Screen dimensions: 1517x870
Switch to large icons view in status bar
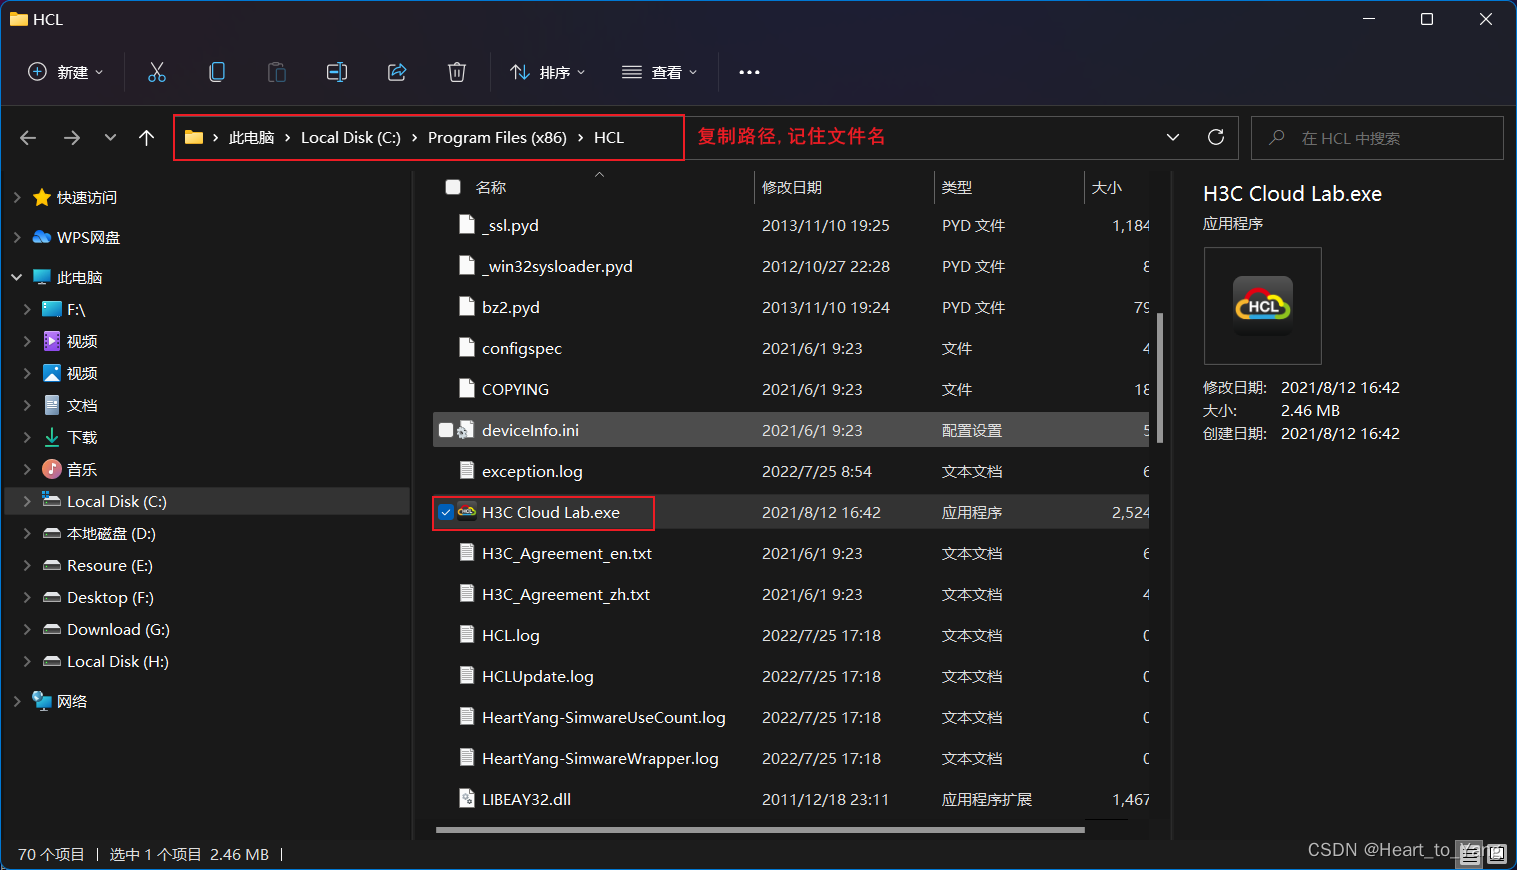1496,854
